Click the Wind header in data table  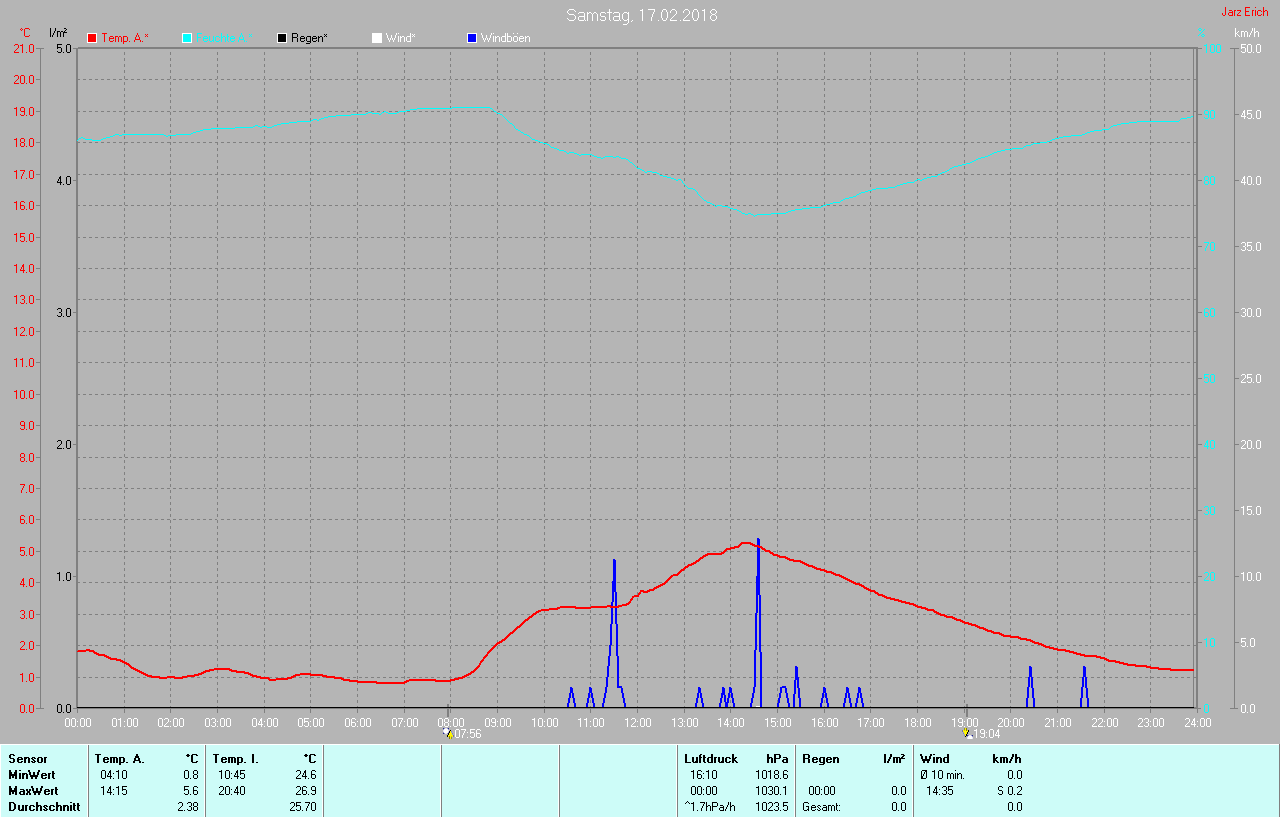pos(935,759)
